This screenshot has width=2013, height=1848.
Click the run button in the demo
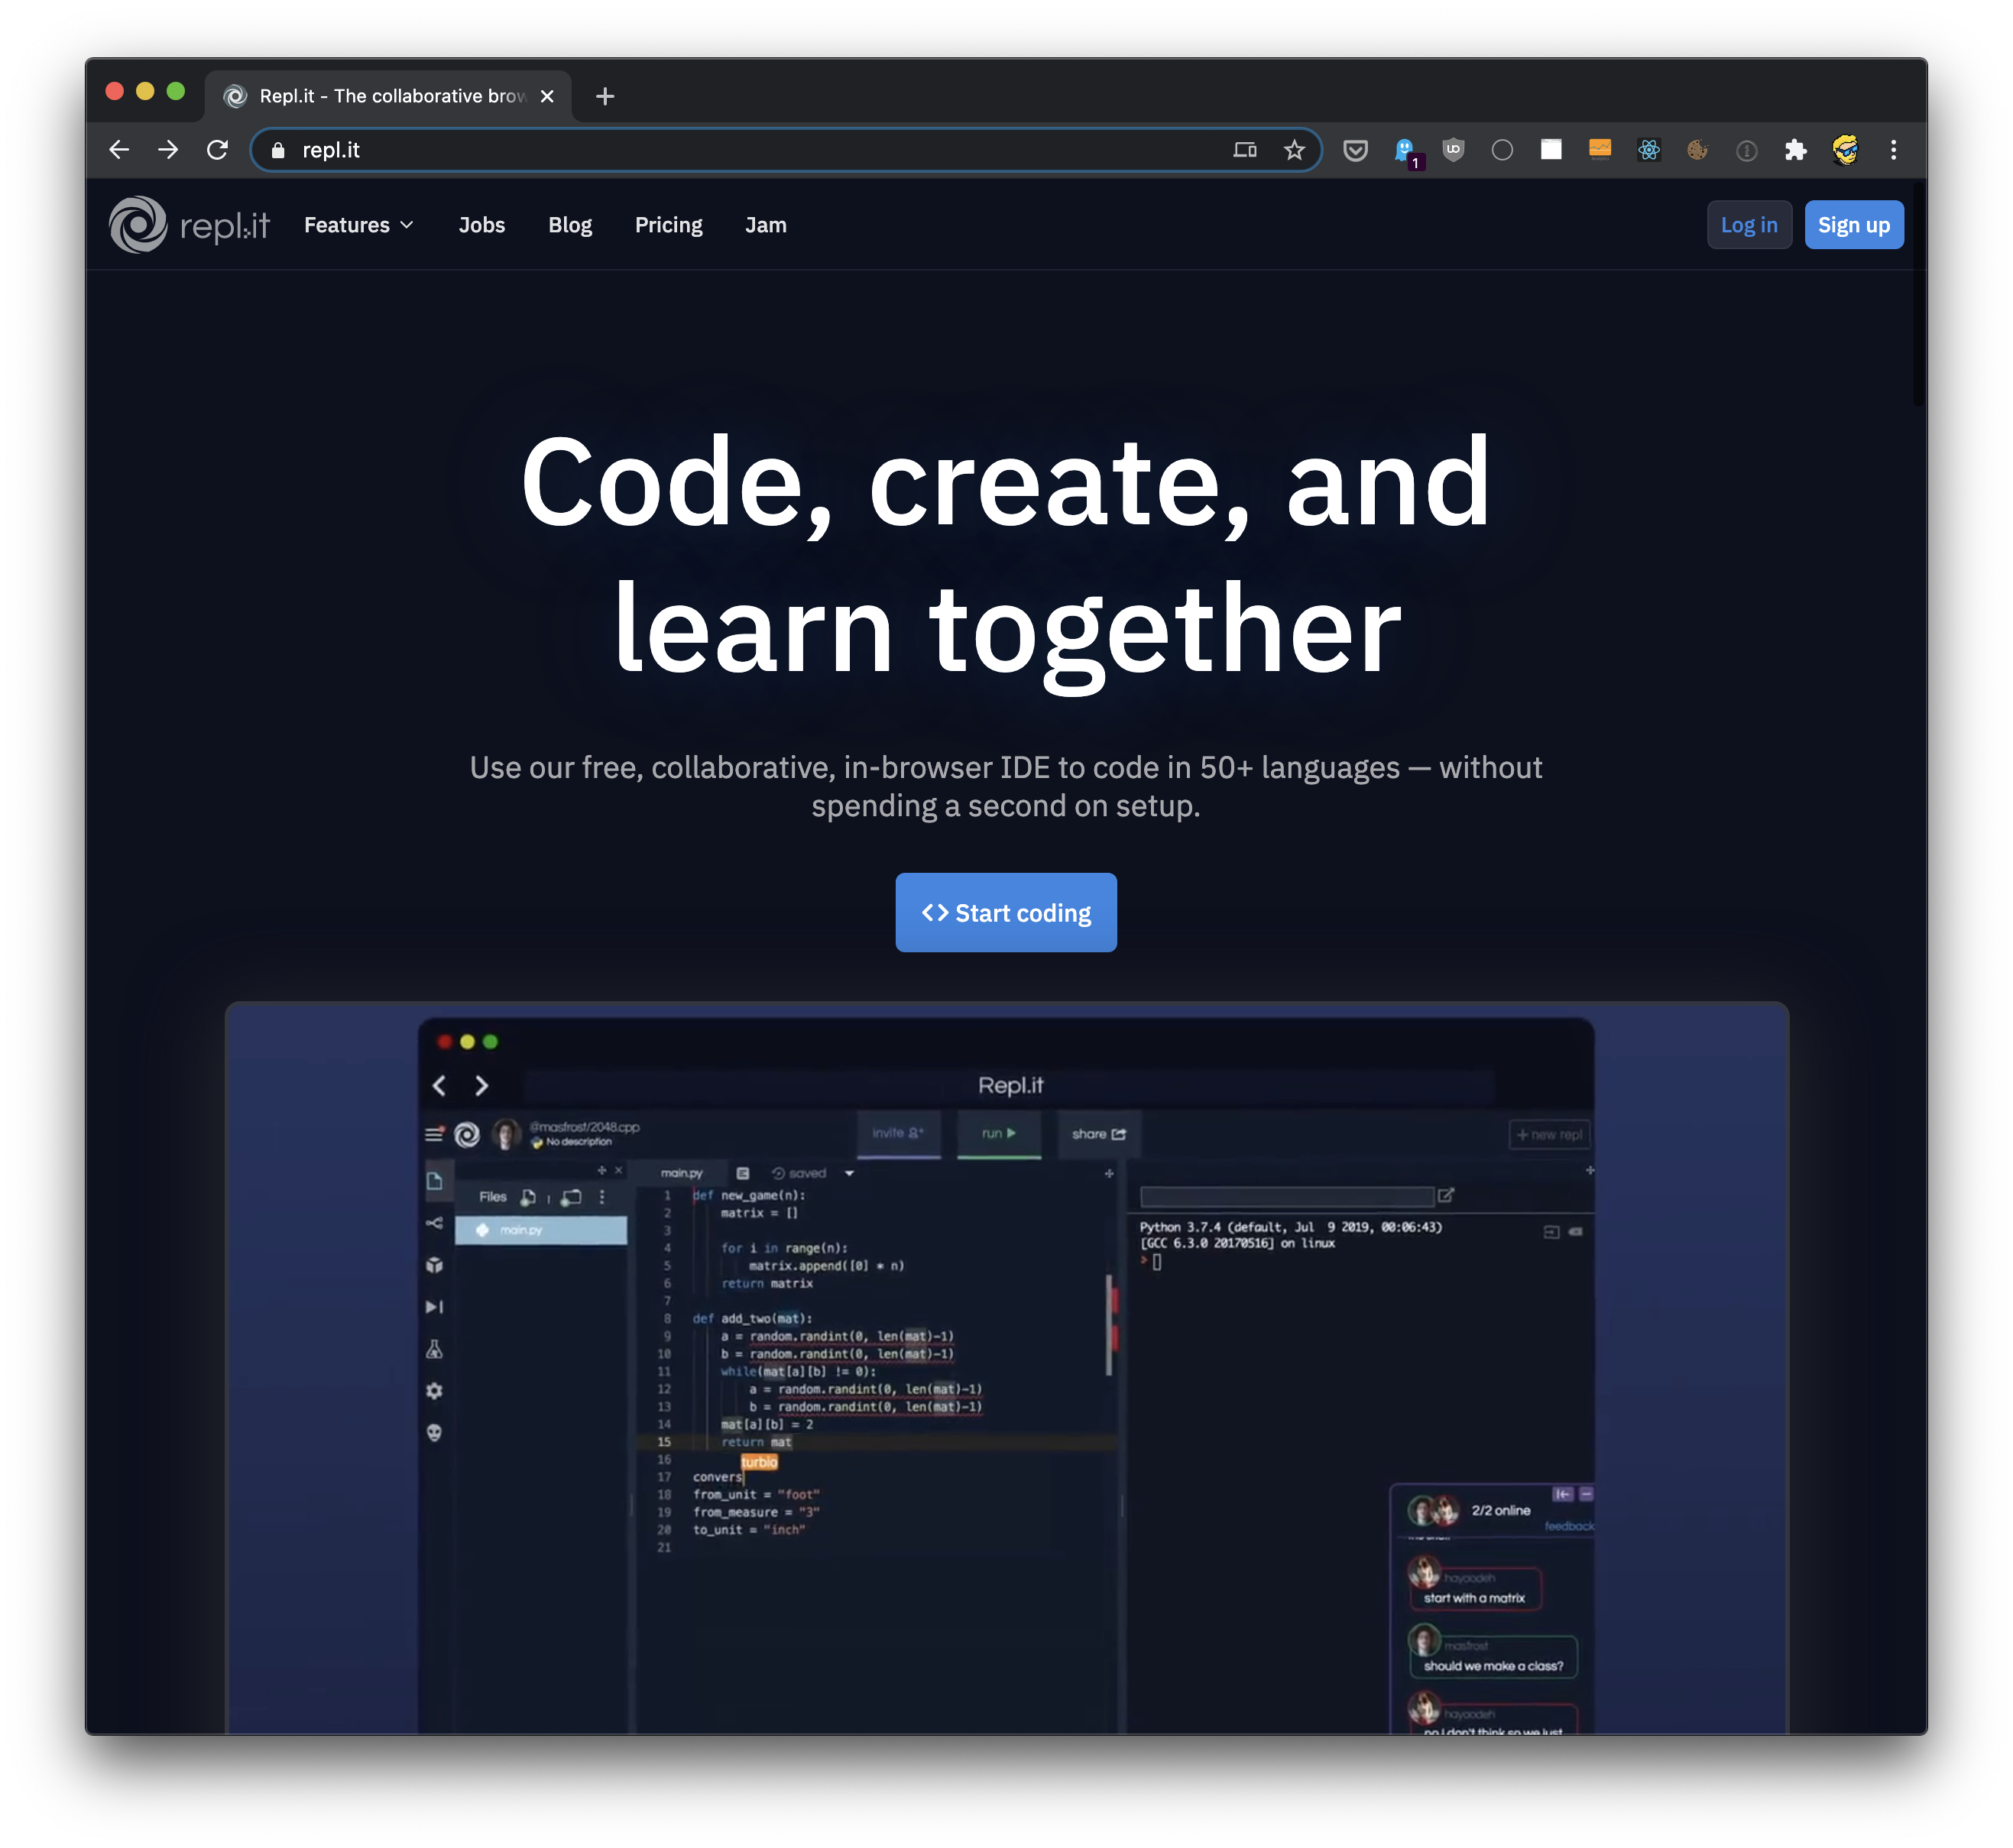tap(999, 1133)
